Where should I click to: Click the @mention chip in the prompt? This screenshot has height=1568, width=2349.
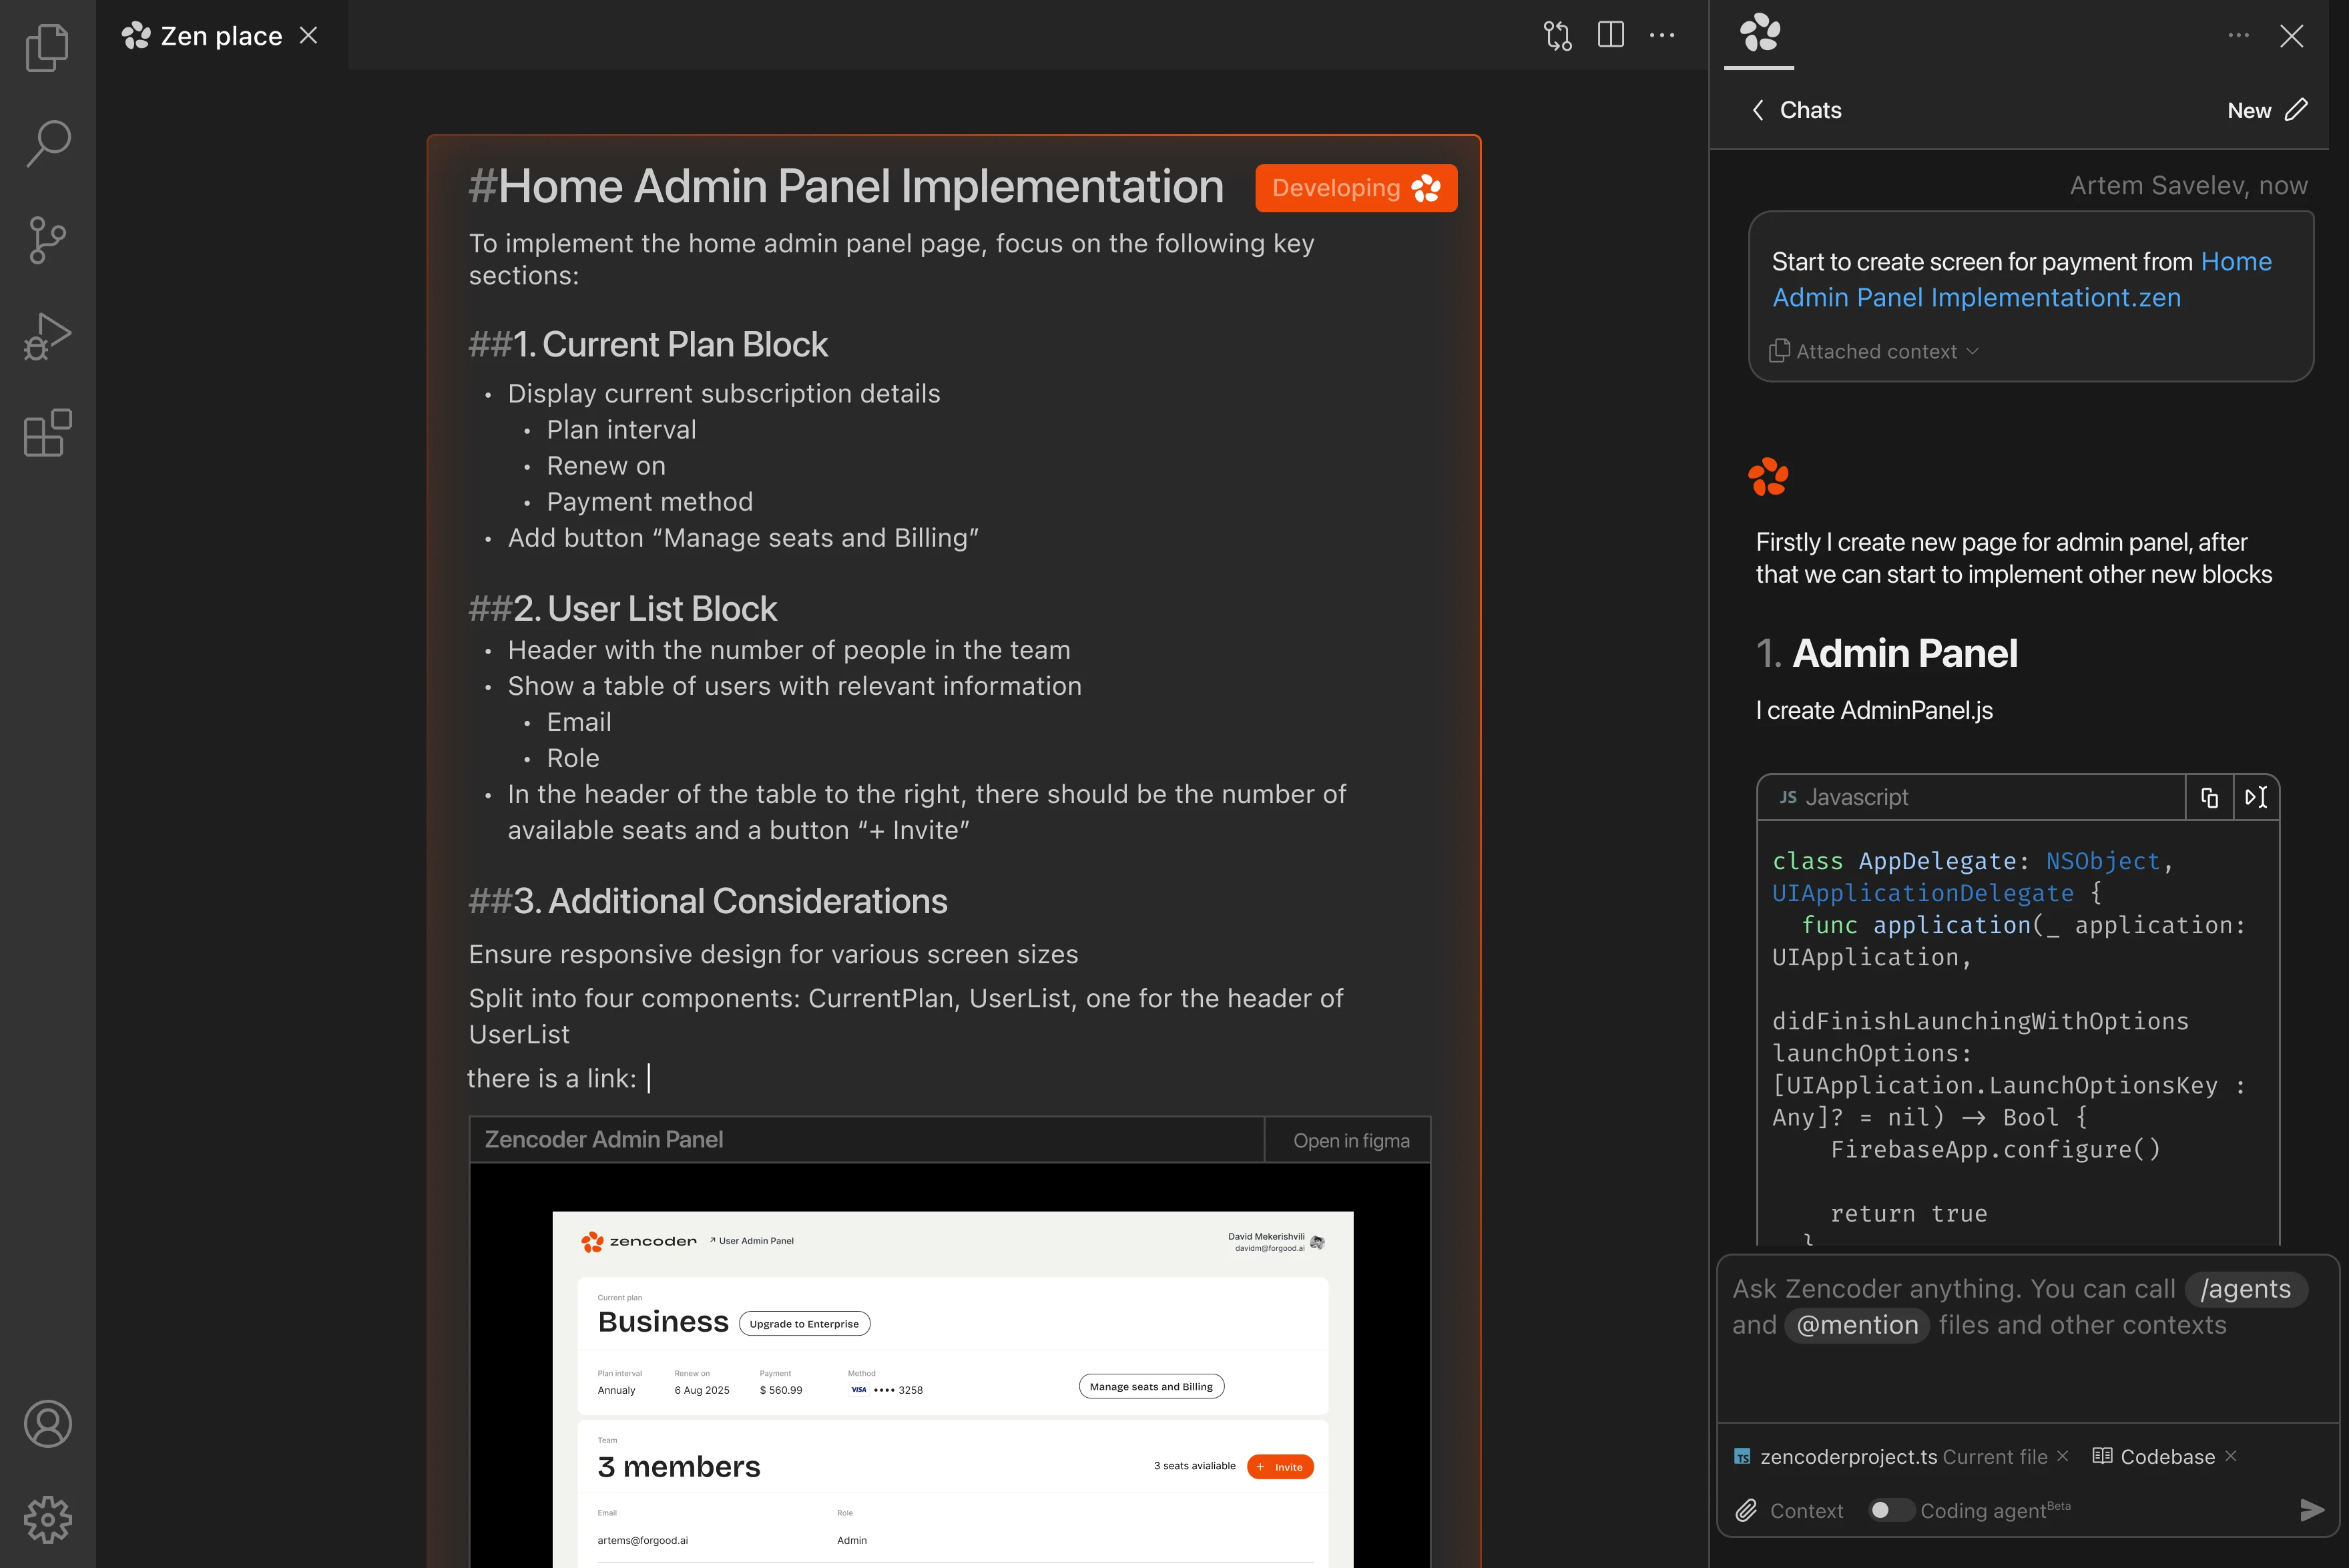pyautogui.click(x=1857, y=1325)
